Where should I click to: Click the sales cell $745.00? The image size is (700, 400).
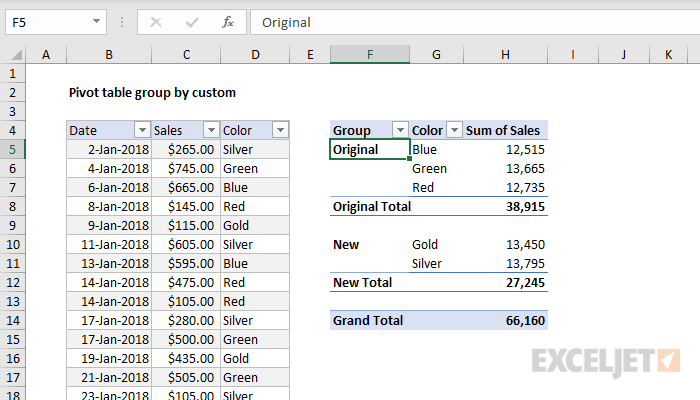[186, 168]
